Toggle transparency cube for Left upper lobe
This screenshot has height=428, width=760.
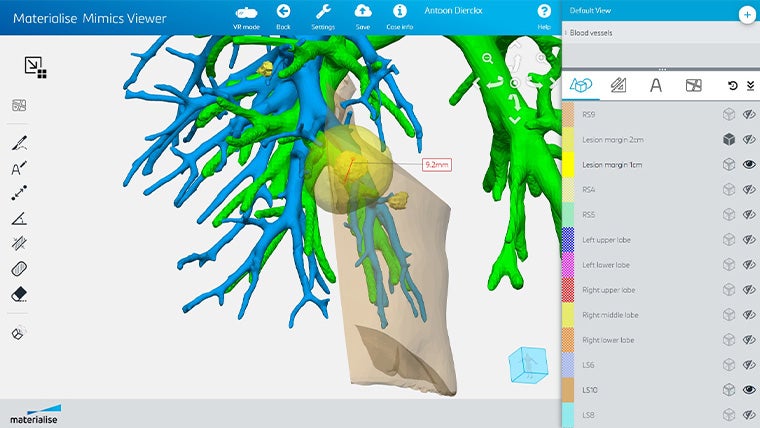pyautogui.click(x=729, y=239)
